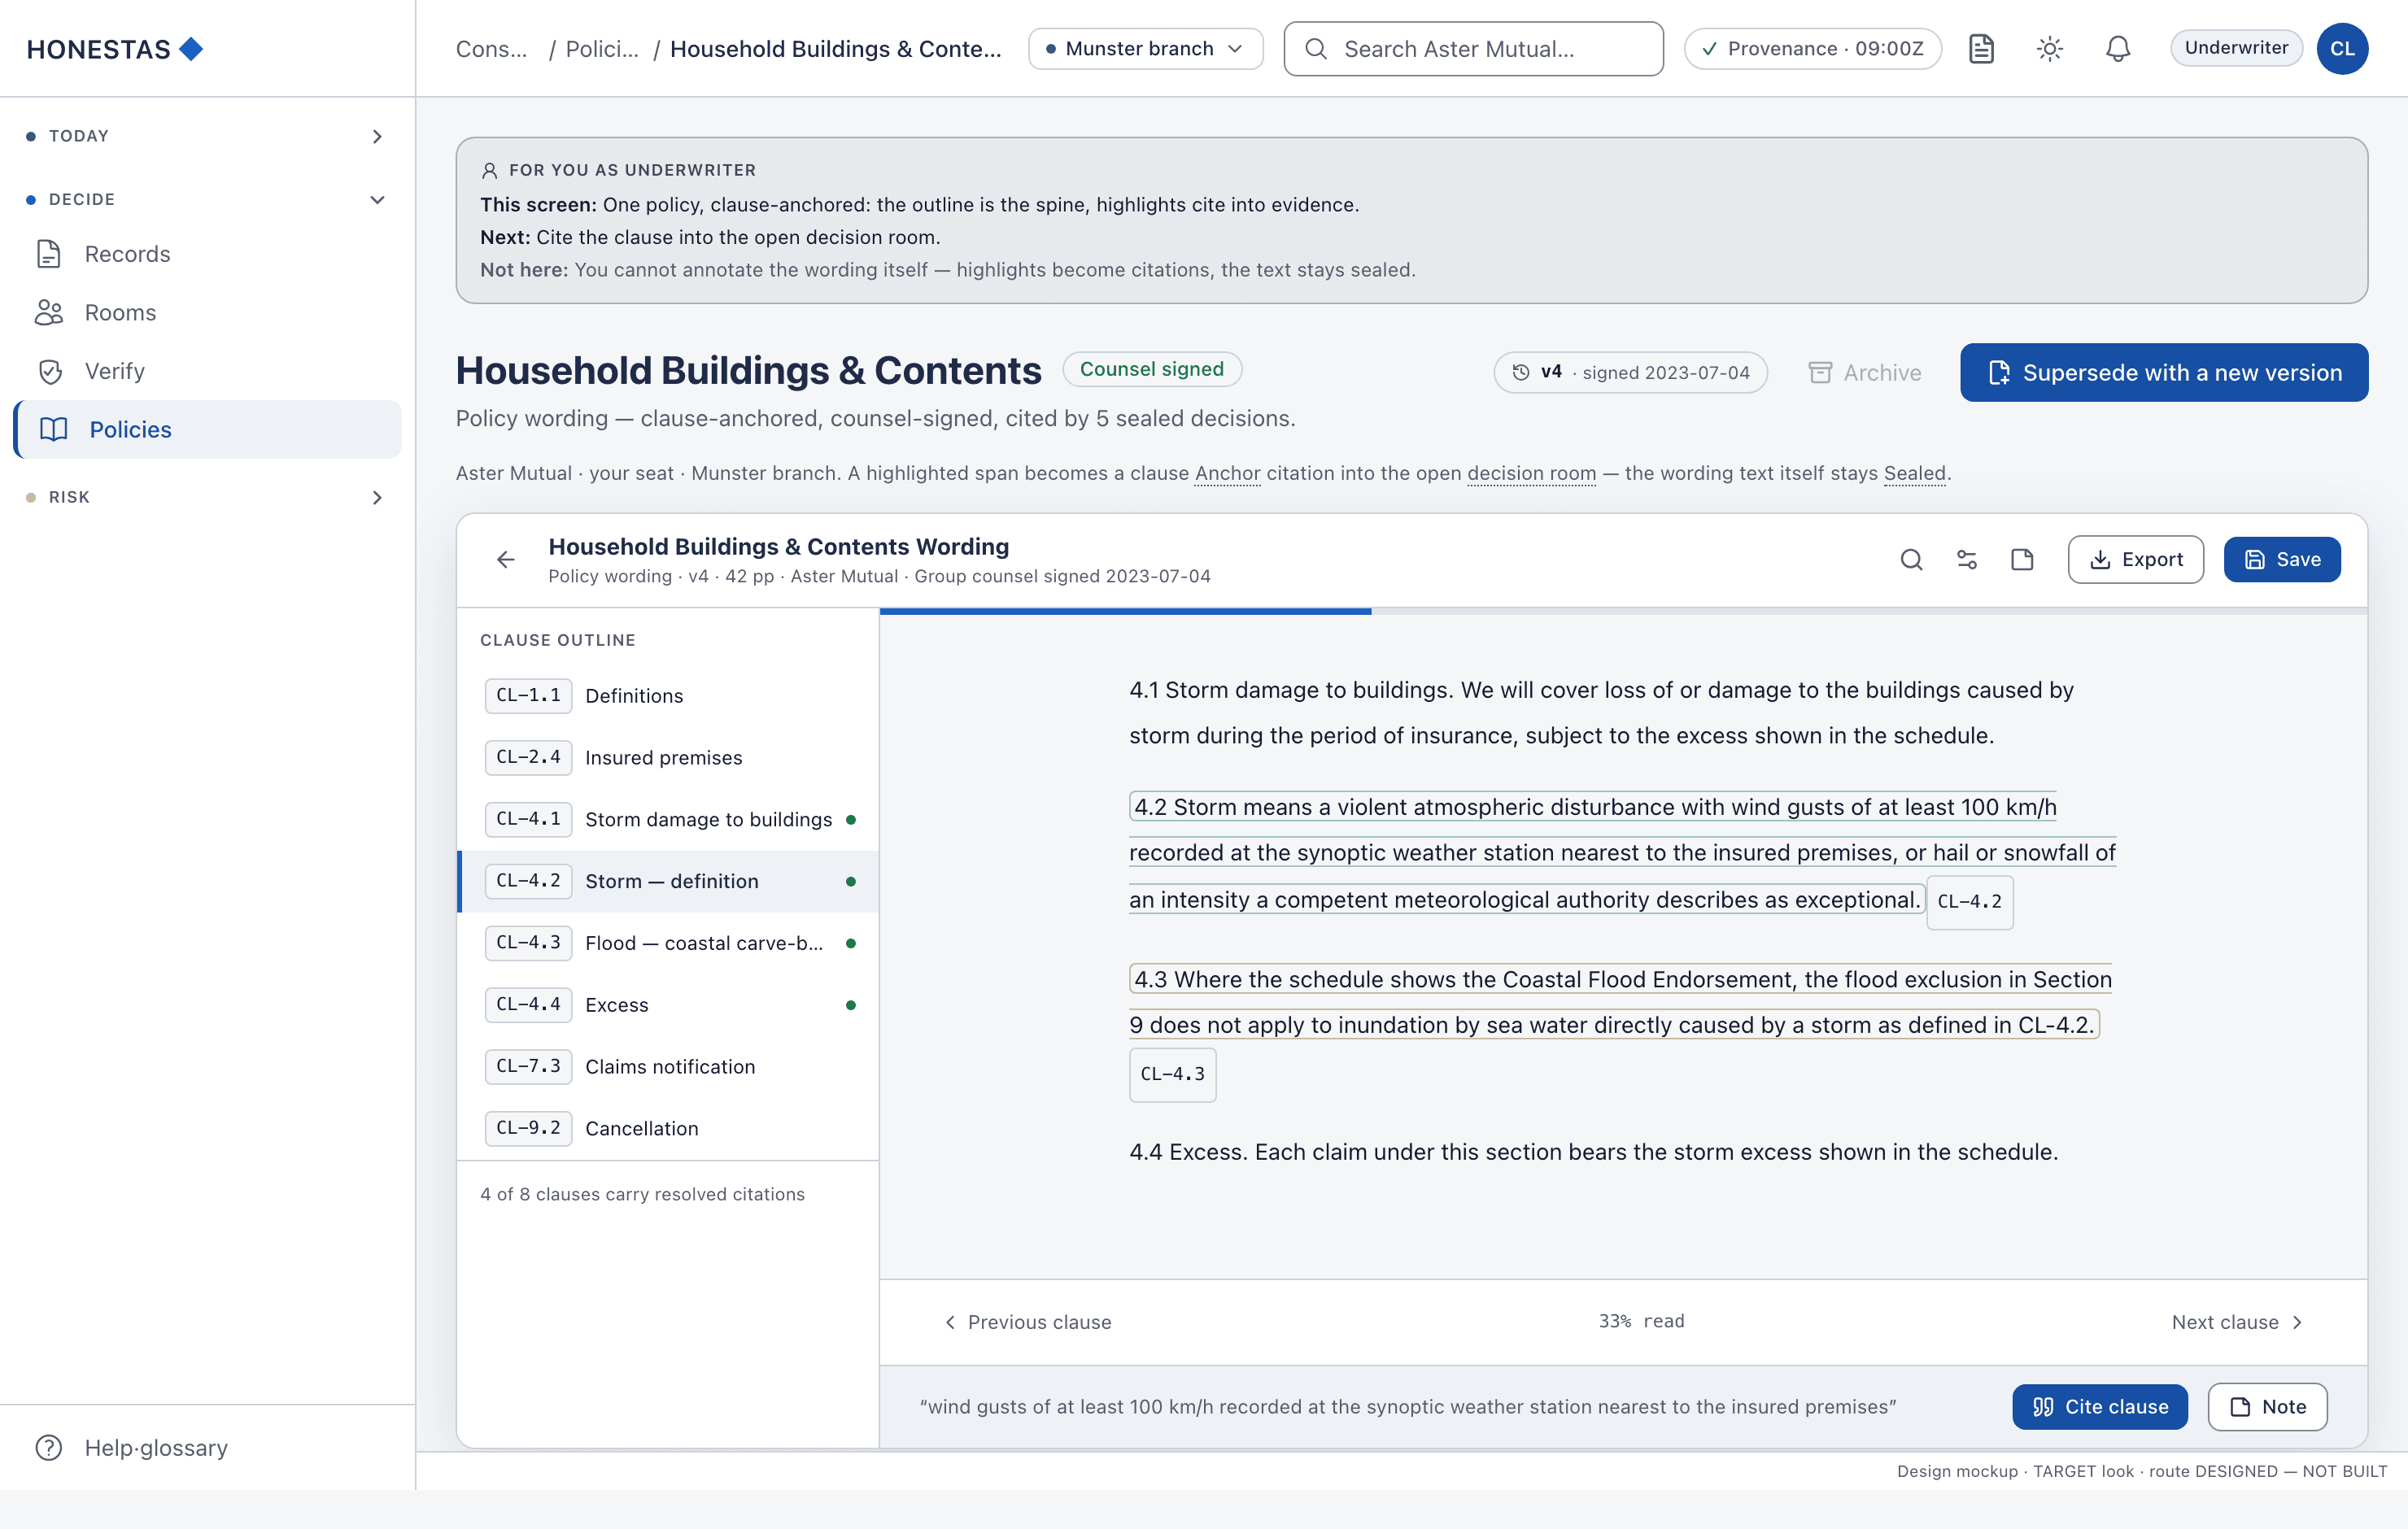Viewport: 2408px width, 1529px height.
Task: Click the decision room glossary term
Action: (1531, 473)
